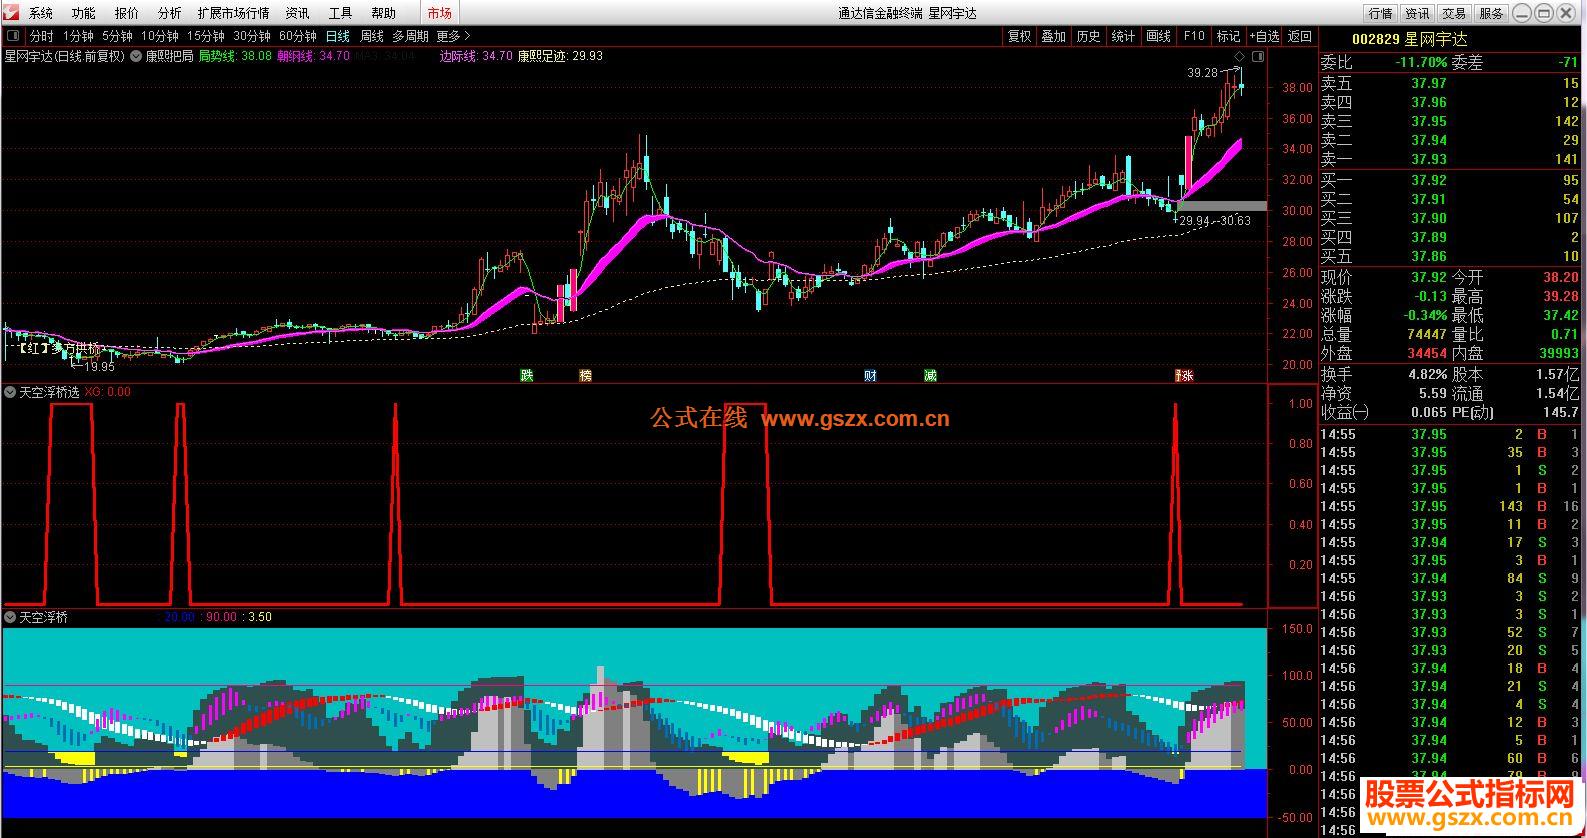Click the diamond icon near chart top-right
Viewport: 1587px width, 838px height.
[1241, 56]
